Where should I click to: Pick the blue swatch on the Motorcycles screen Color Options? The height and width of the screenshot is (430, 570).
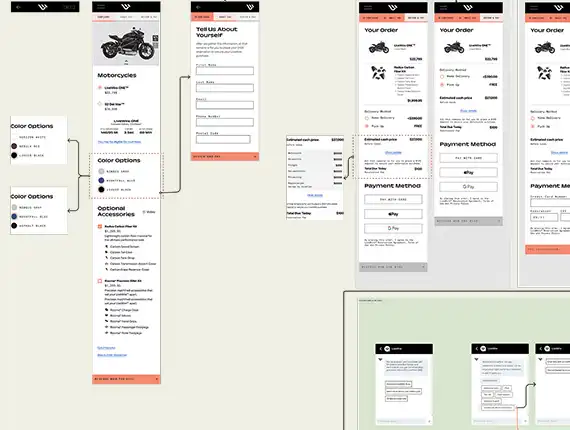[101, 180]
